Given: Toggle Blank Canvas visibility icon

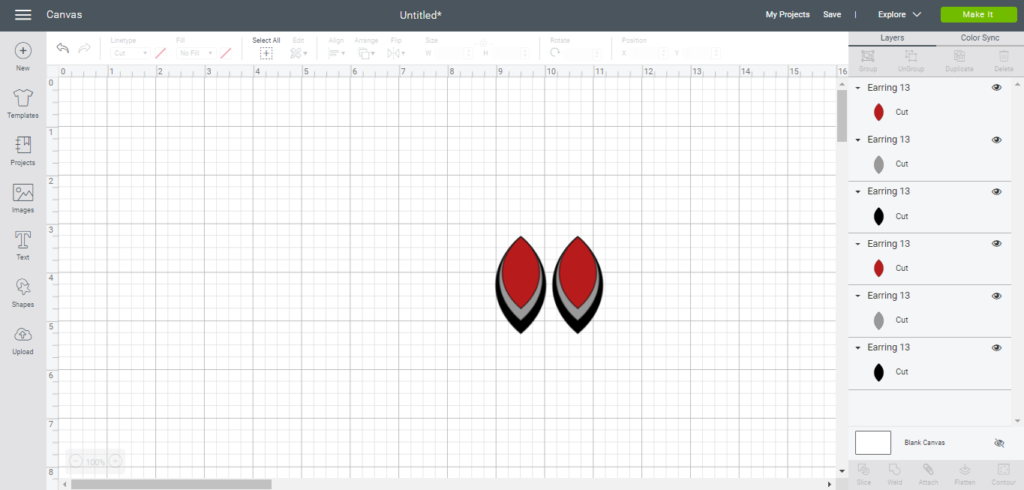Looking at the screenshot, I should 999,442.
